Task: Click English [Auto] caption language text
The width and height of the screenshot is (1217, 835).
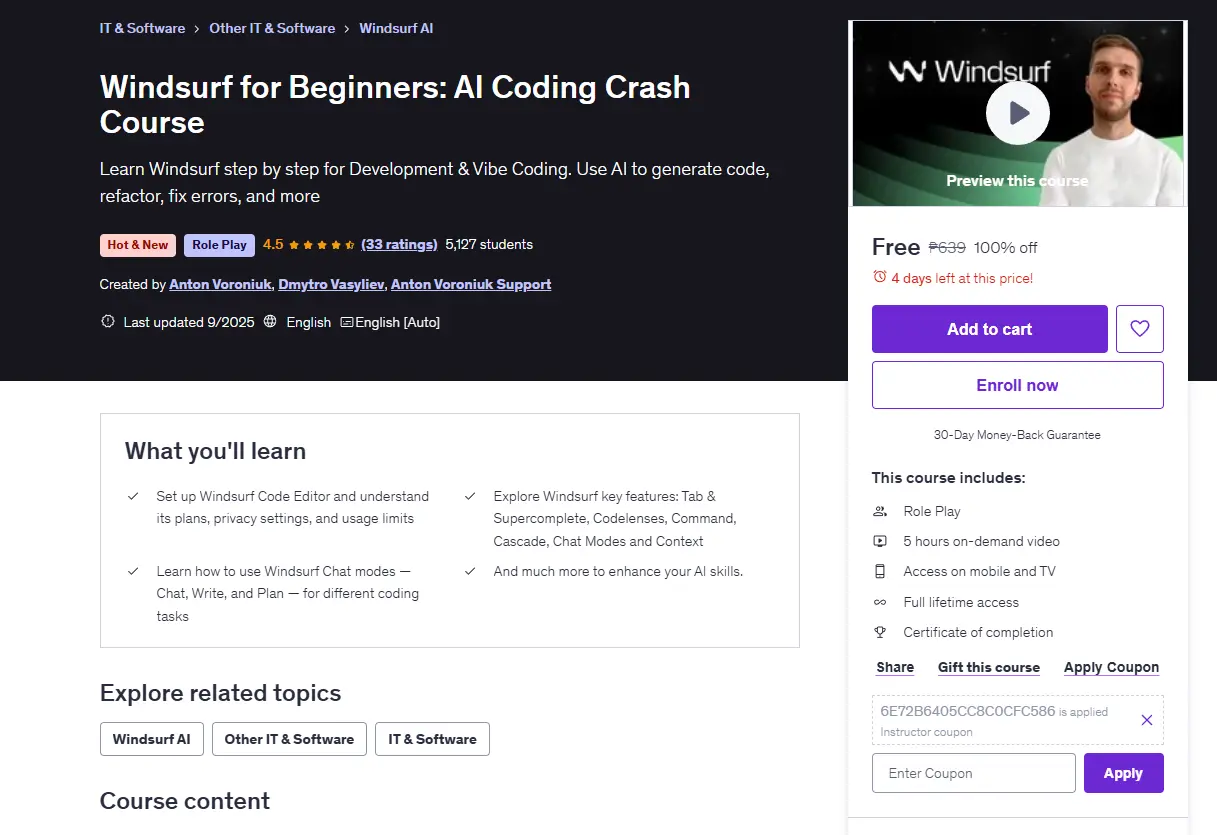Action: [398, 322]
